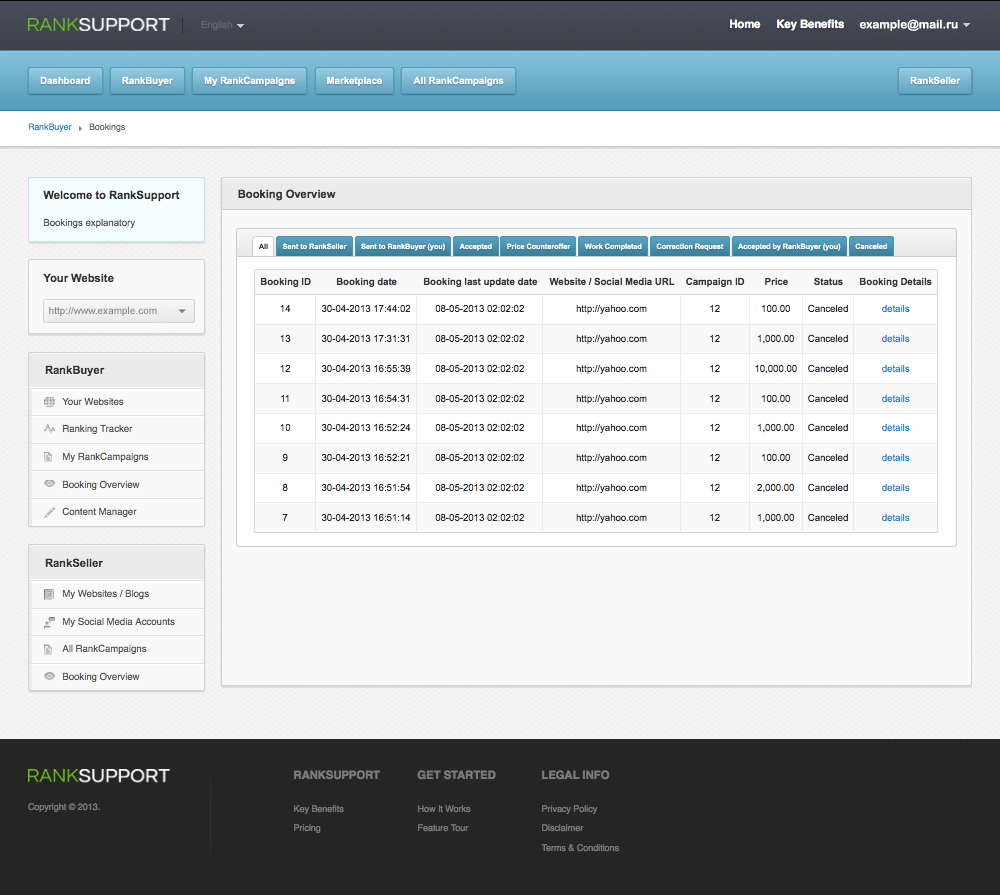Click the Booking ID column header
Viewport: 1000px width, 895px height.
tap(286, 282)
